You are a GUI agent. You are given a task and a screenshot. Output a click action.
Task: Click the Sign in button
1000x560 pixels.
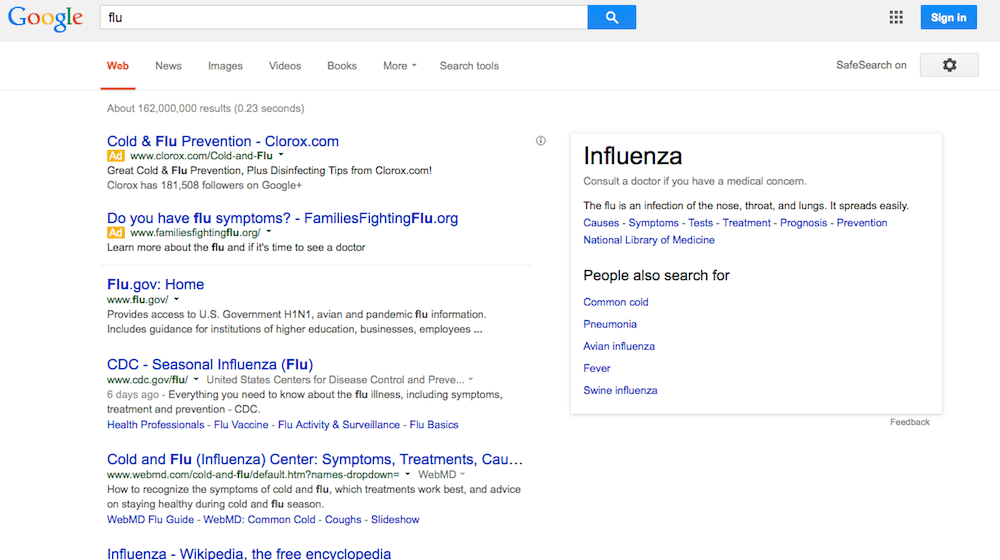coord(948,17)
